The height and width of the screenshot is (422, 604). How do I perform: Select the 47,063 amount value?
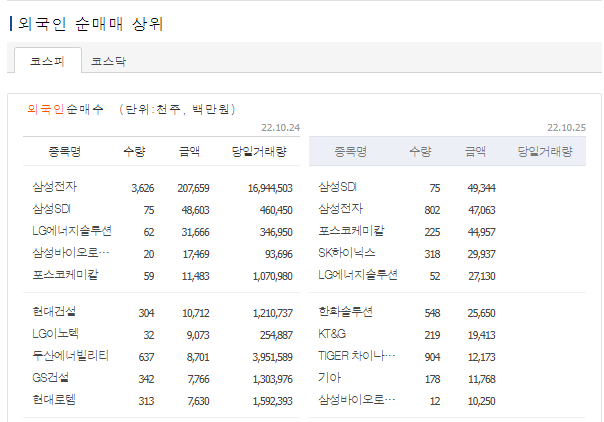[482, 210]
